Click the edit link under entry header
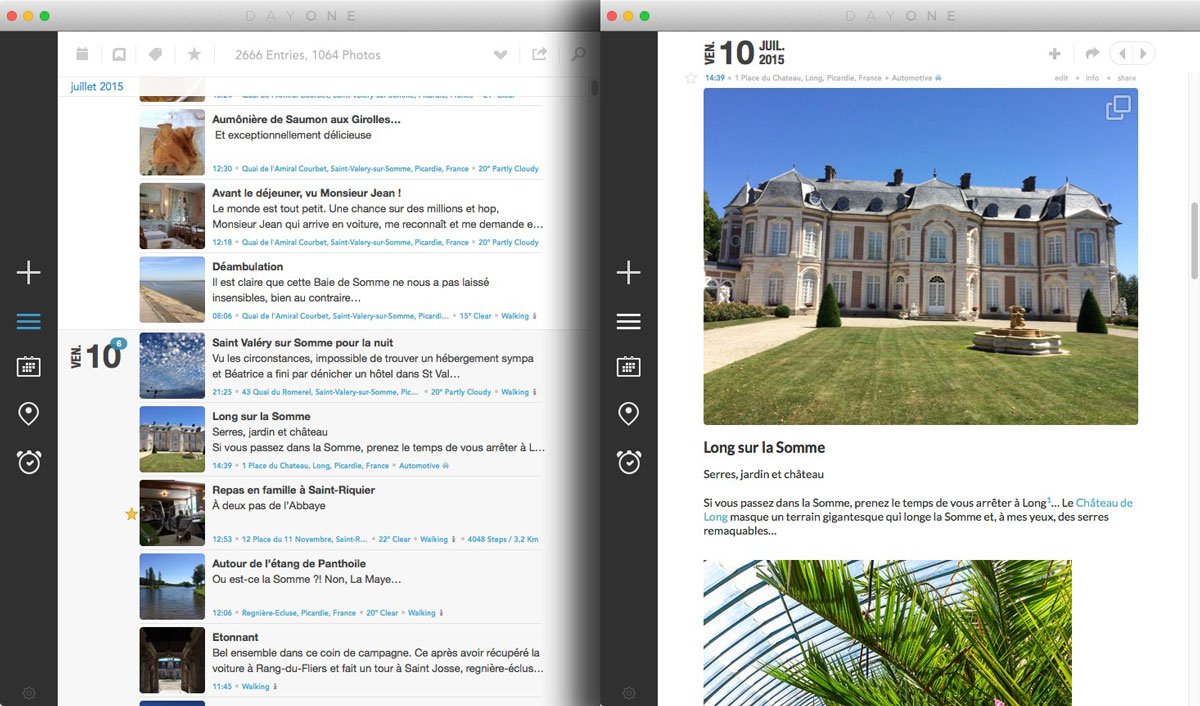The width and height of the screenshot is (1200, 706). [x=1062, y=78]
